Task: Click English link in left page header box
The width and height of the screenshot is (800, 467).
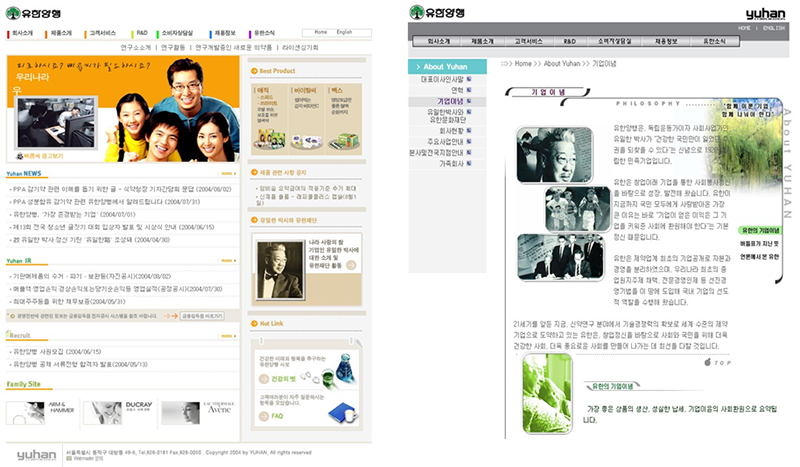Action: pos(344,32)
